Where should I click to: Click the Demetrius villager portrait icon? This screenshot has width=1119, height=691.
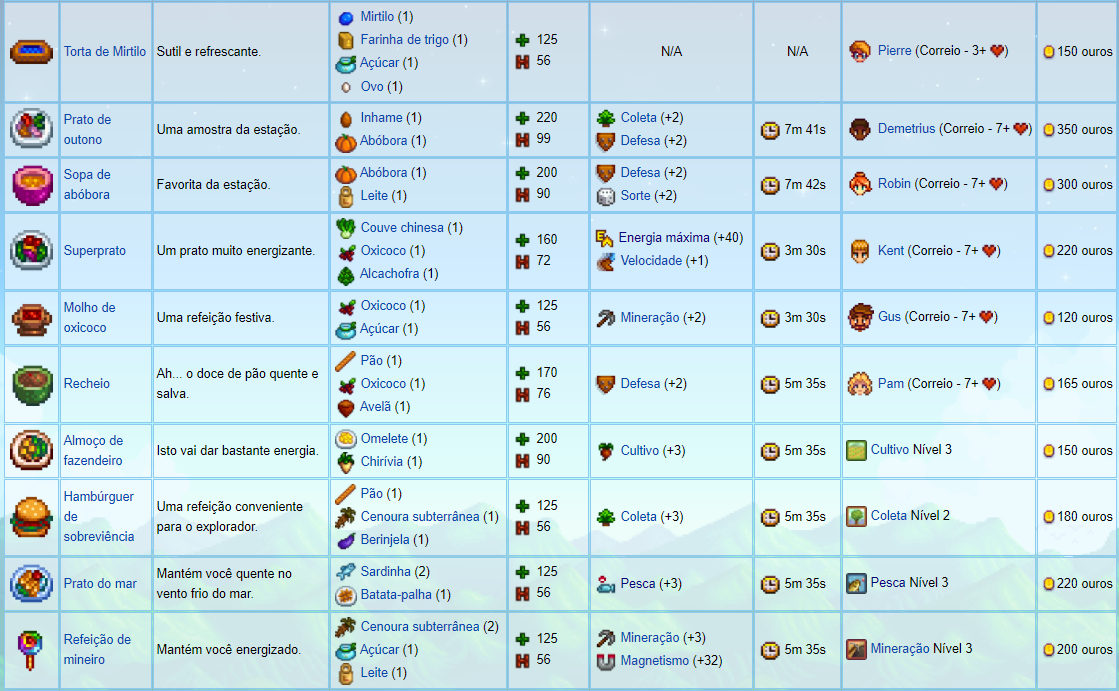[860, 129]
